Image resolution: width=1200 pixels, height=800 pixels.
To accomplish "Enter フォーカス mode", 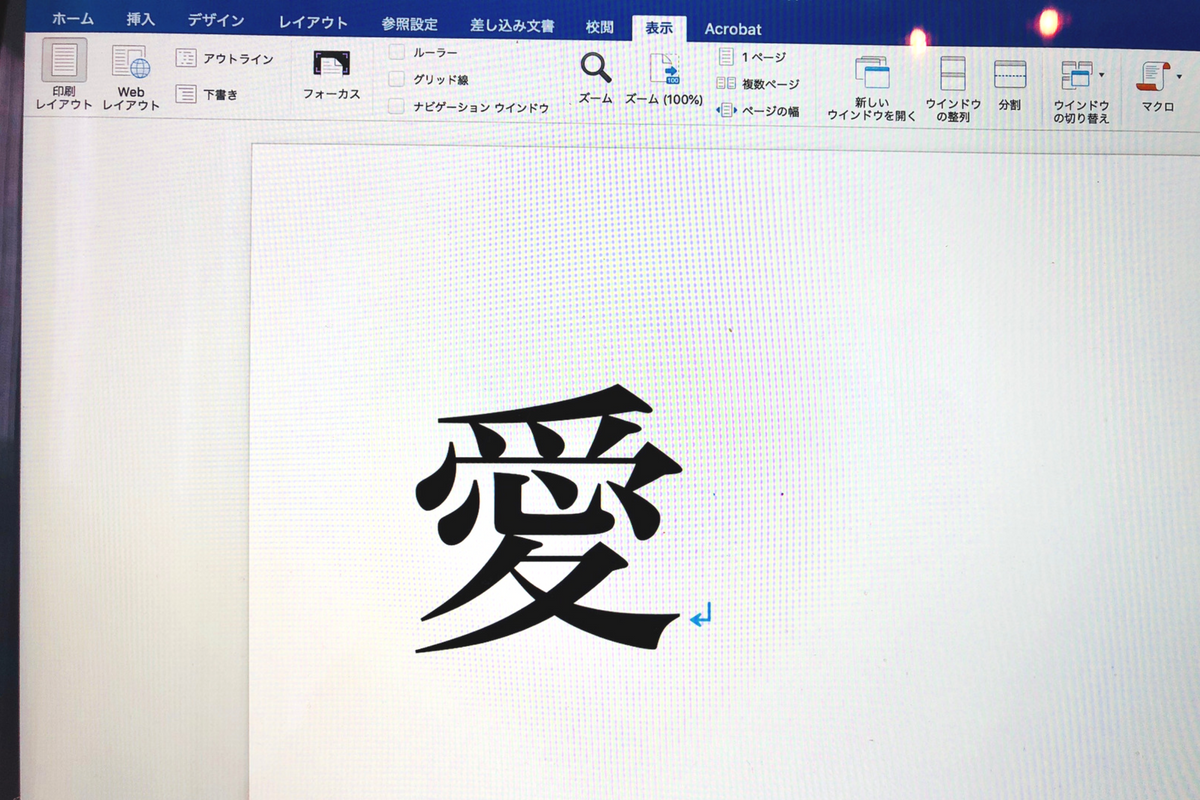I will 331,76.
